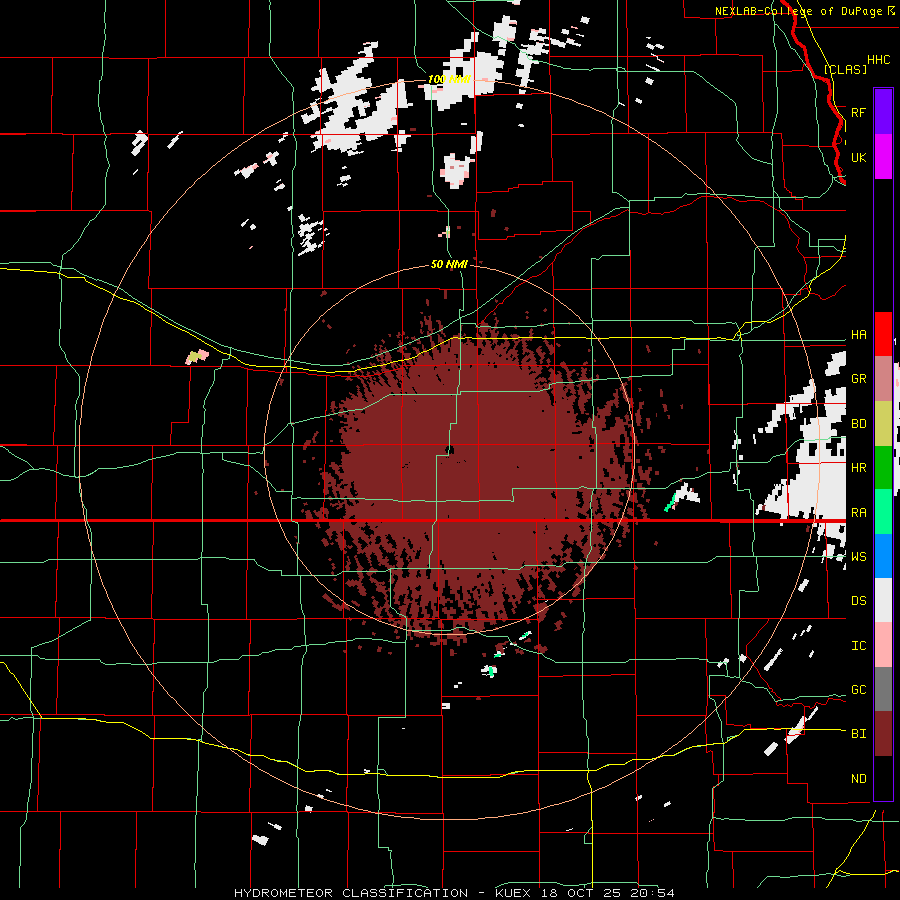This screenshot has width=900, height=900.
Task: Click the blue WS legend swatch
Action: [883, 556]
